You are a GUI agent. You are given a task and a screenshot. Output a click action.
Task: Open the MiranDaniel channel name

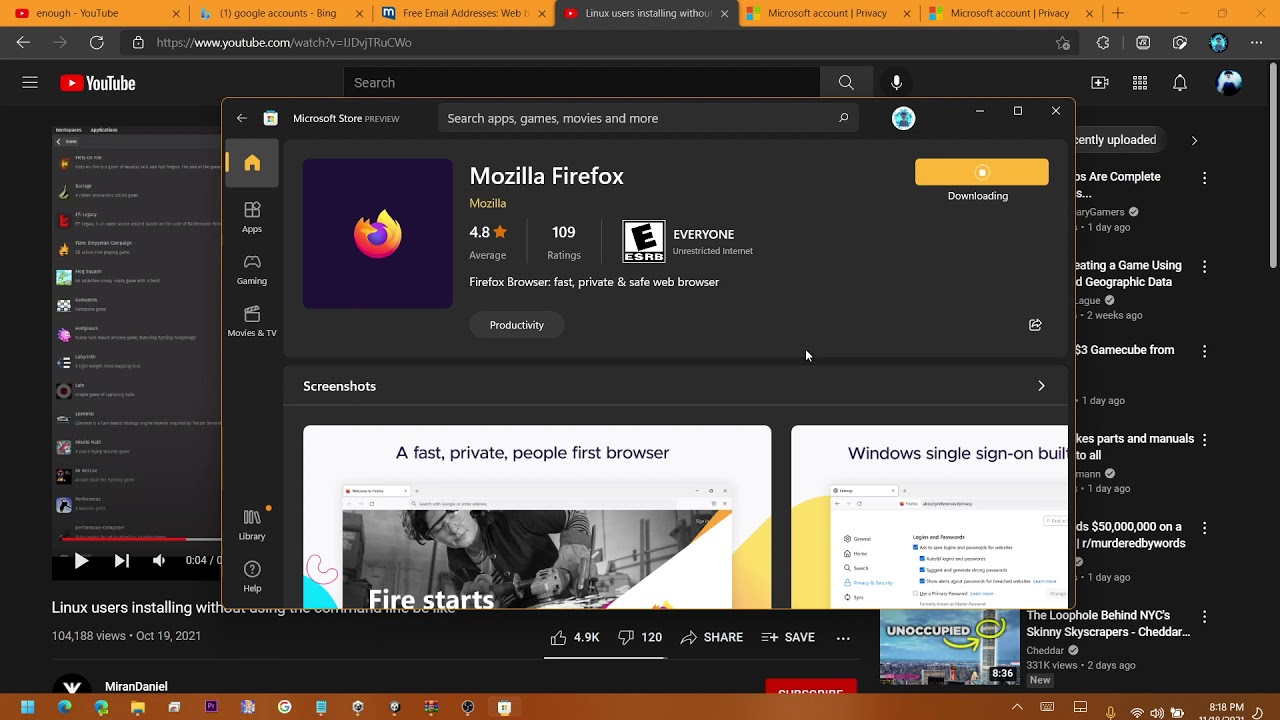coord(136,687)
